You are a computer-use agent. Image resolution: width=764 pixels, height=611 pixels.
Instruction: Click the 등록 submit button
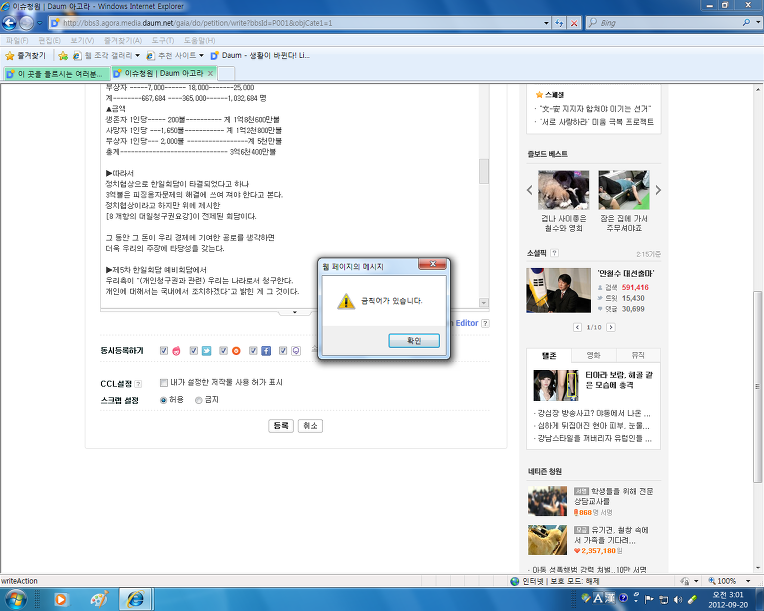click(281, 426)
